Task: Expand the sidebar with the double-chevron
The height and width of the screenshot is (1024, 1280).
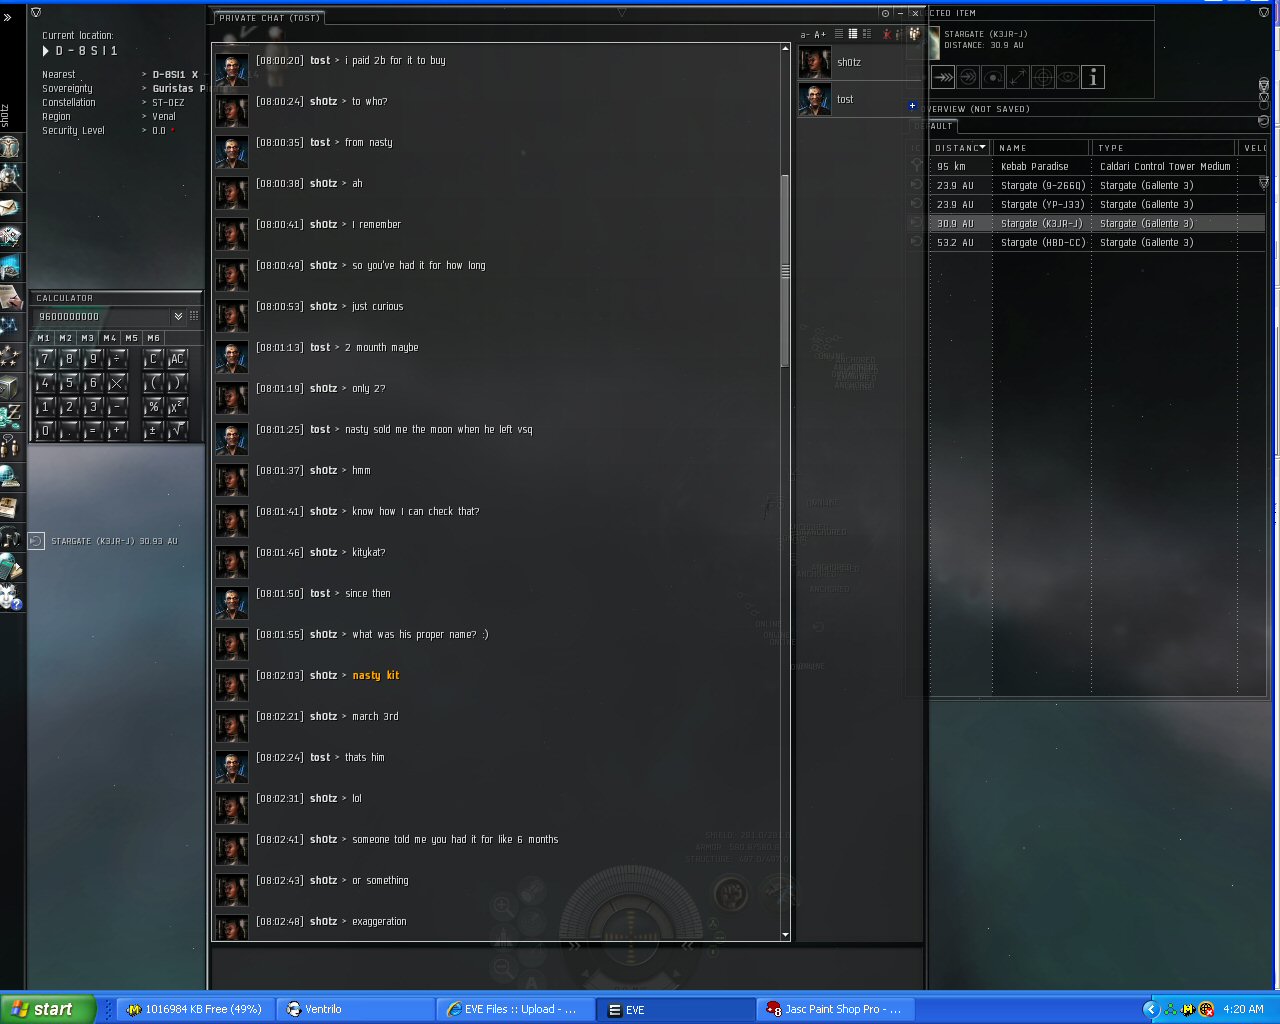Action: pos(8,17)
